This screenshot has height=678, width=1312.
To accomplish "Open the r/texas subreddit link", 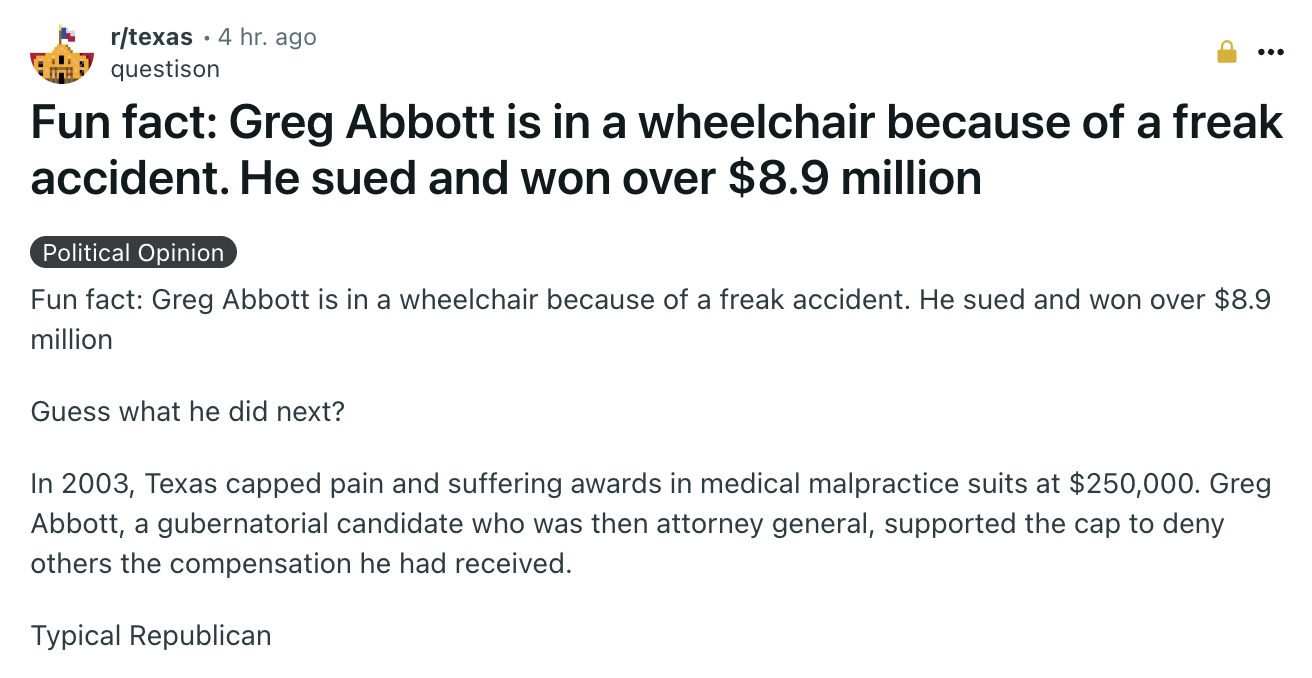I will (x=151, y=38).
